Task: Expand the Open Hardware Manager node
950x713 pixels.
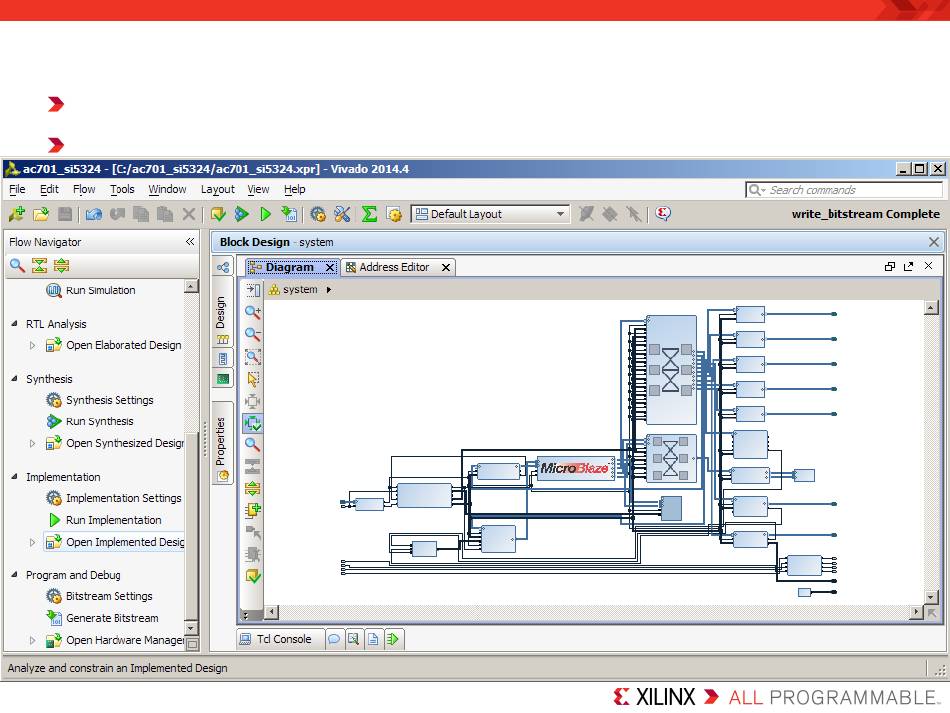Action: tap(33, 640)
